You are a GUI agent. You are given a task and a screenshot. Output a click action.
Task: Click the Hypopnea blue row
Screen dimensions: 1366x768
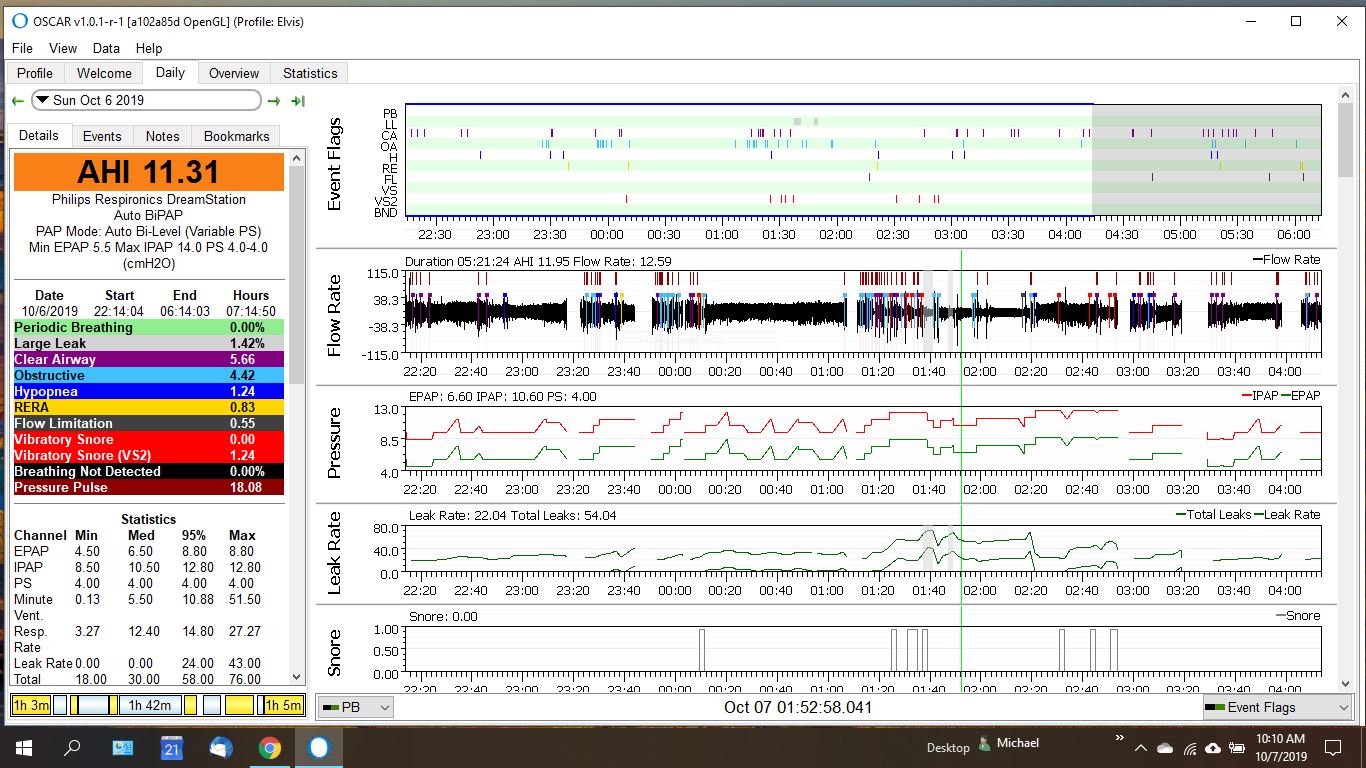(x=149, y=391)
